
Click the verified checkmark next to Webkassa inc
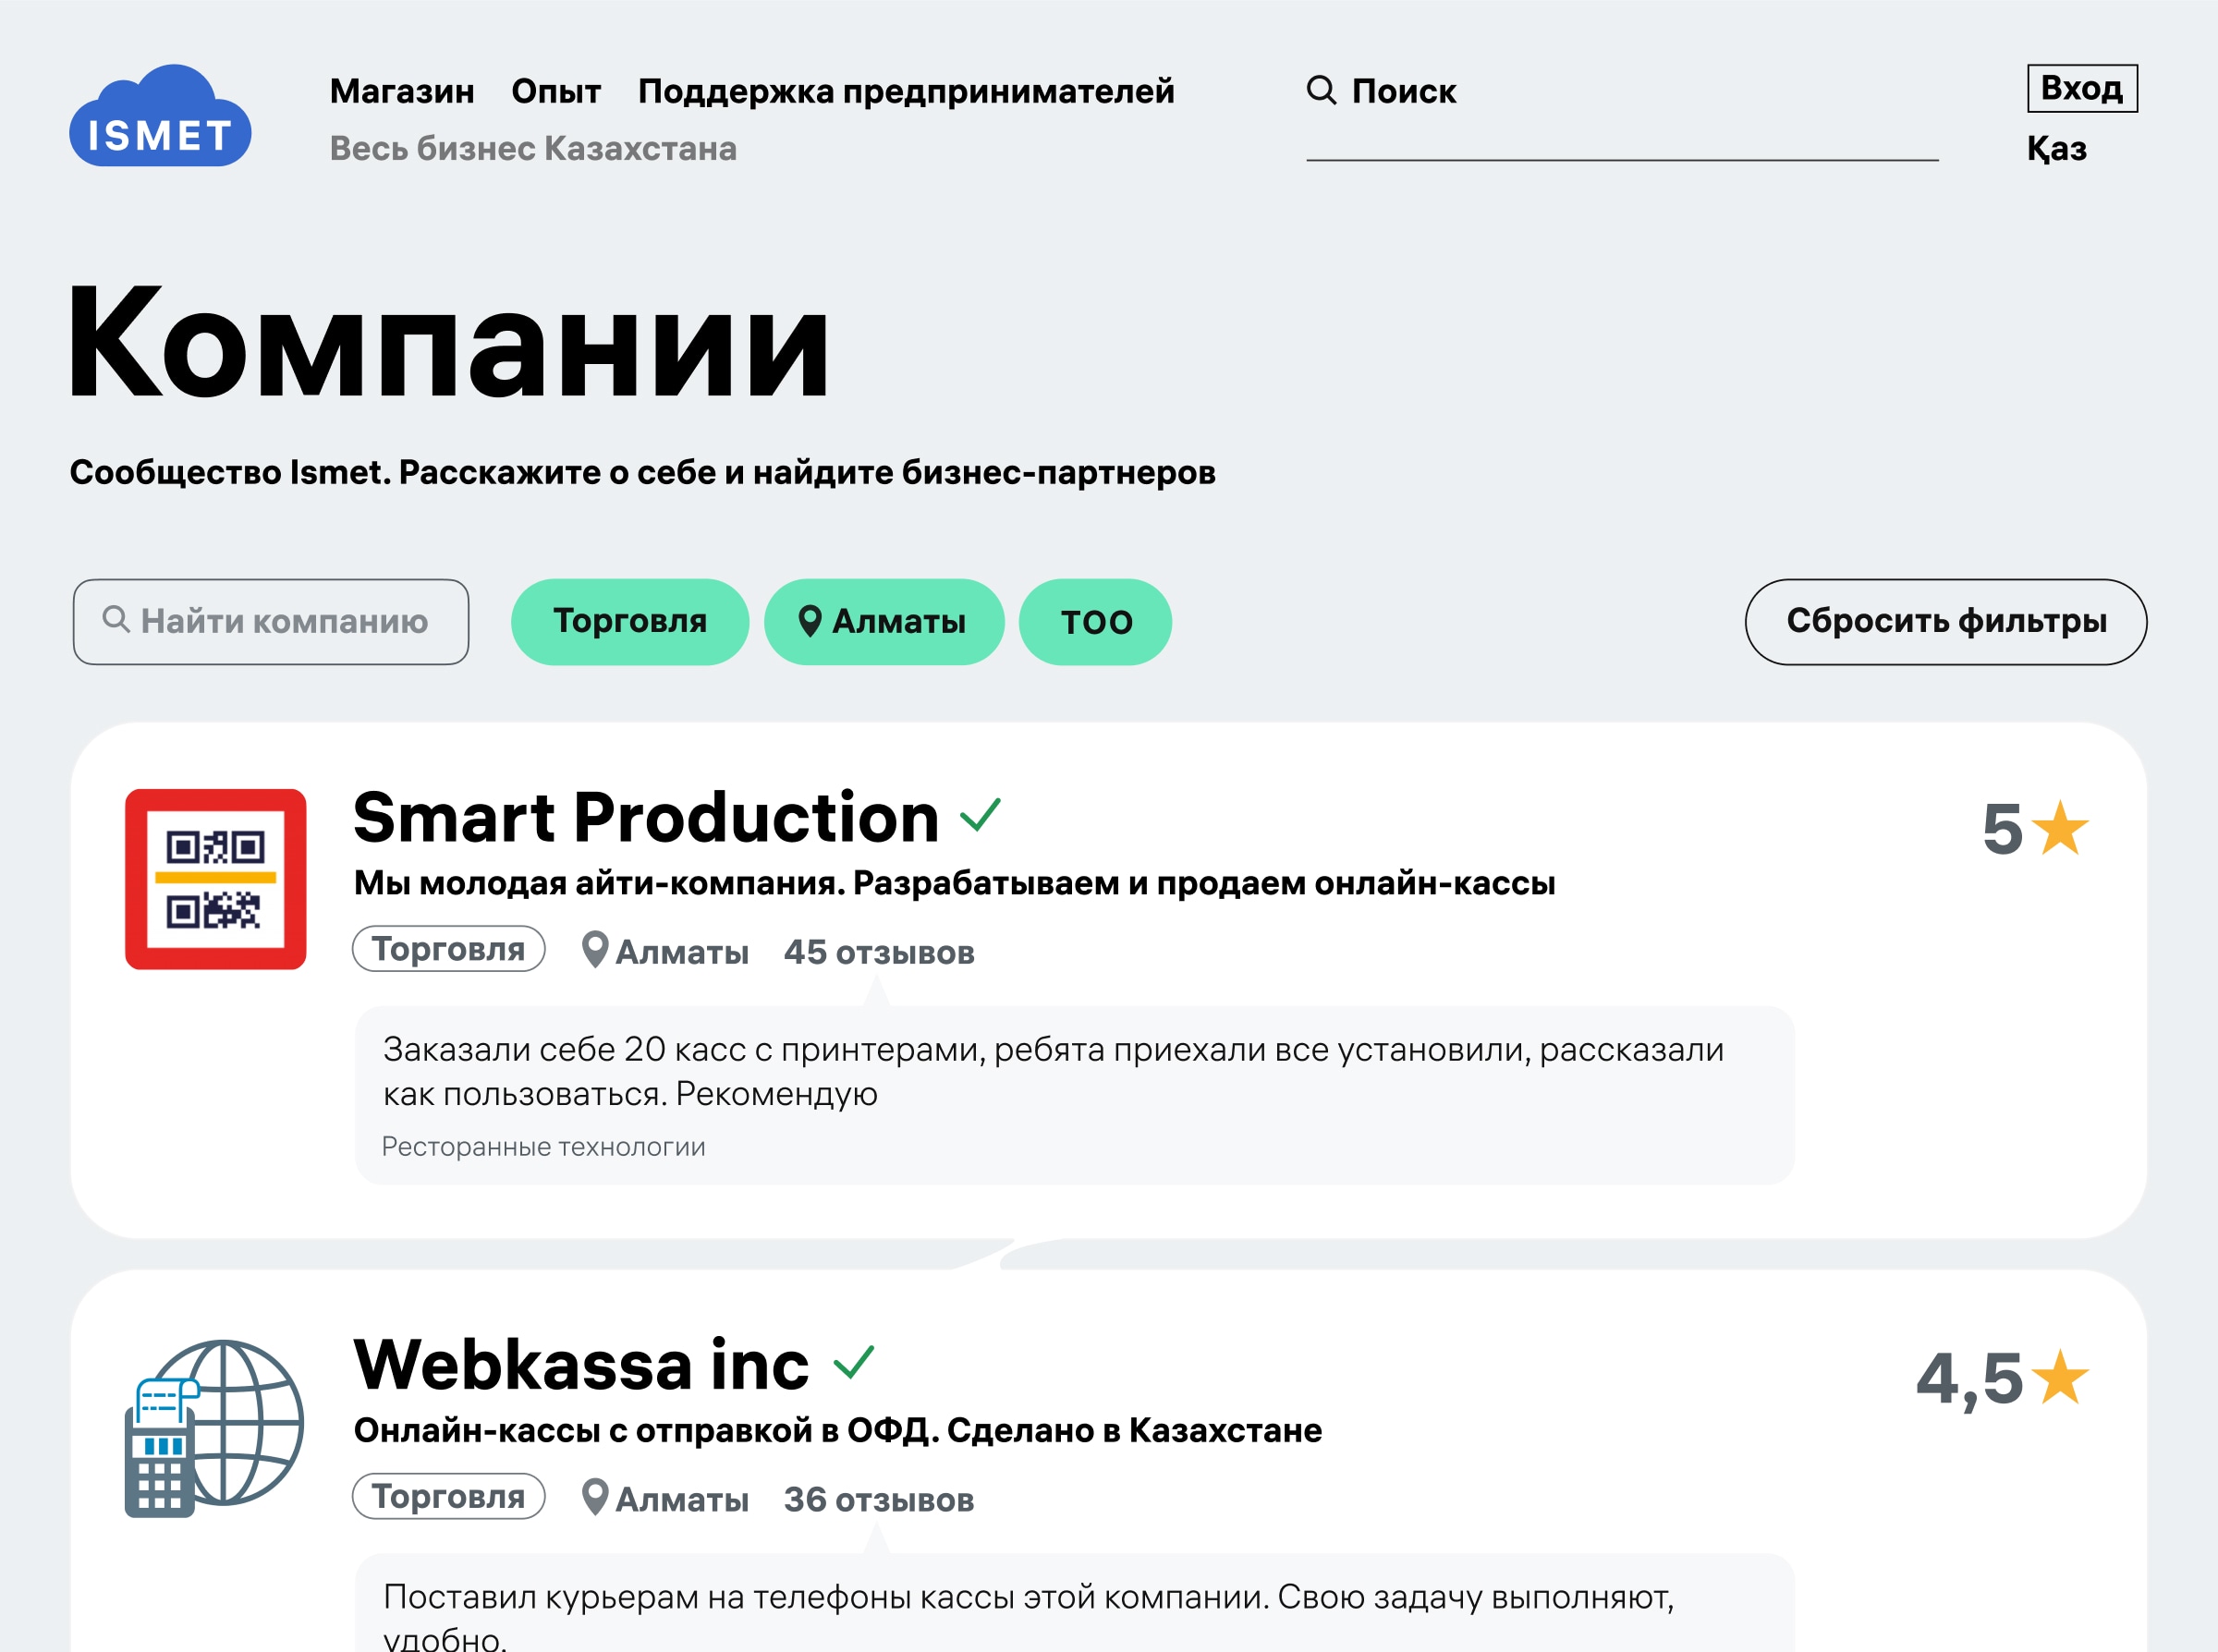tap(854, 1362)
